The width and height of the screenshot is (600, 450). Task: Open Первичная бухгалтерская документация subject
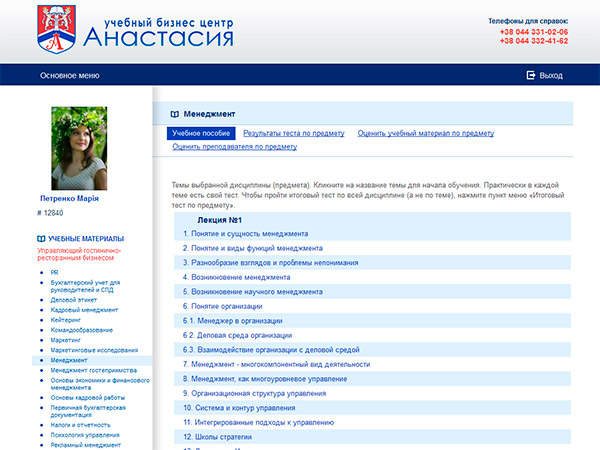(x=88, y=411)
